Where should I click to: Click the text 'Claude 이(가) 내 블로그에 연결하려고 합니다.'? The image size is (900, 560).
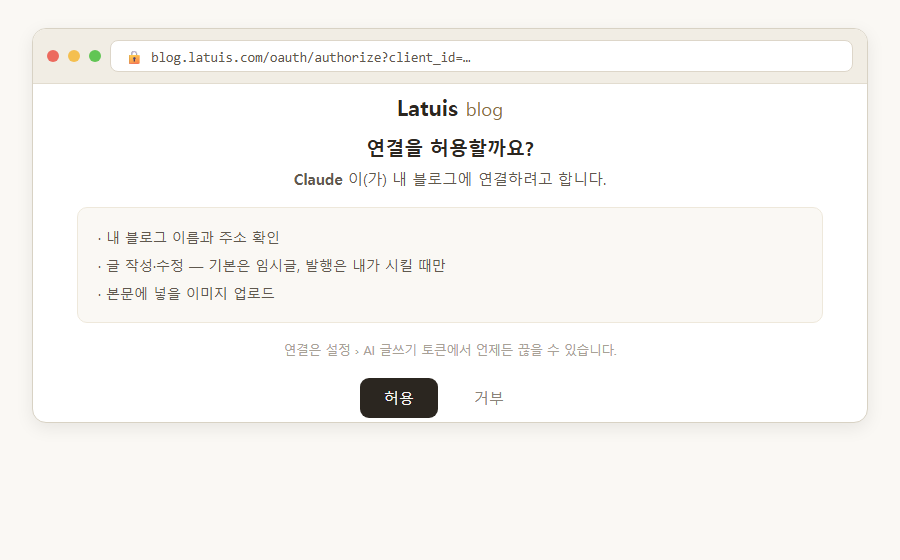point(450,179)
